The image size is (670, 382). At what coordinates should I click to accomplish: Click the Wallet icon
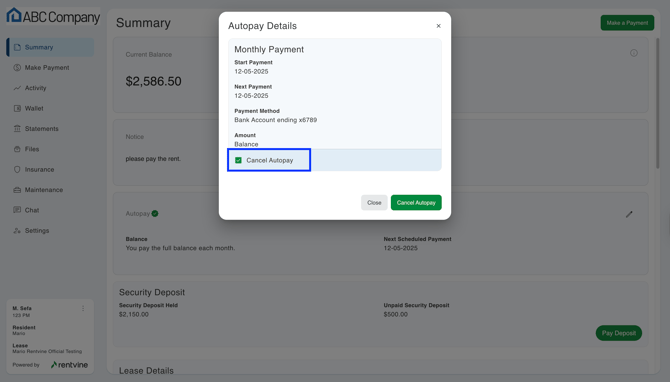click(x=17, y=109)
